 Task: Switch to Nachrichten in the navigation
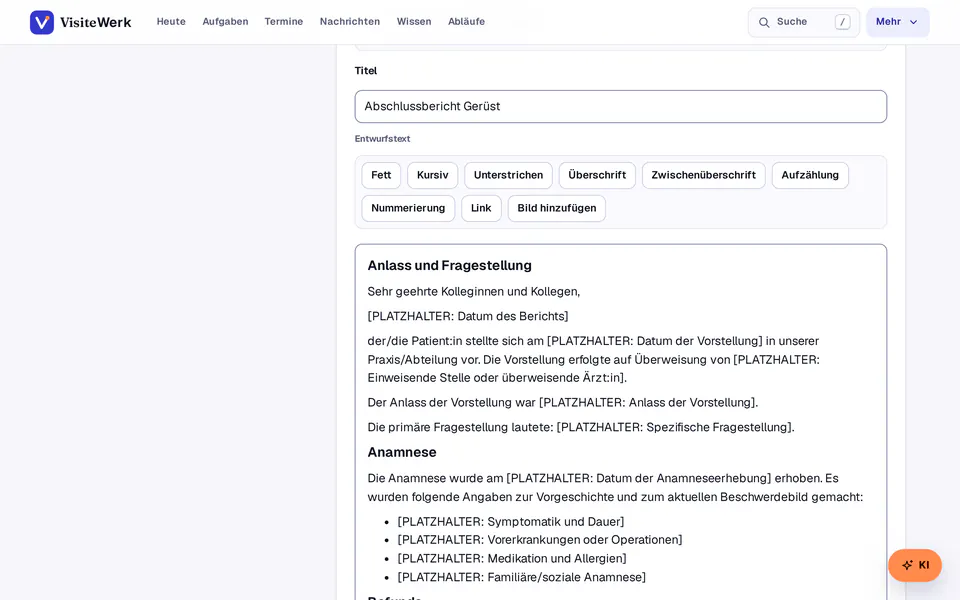350,21
